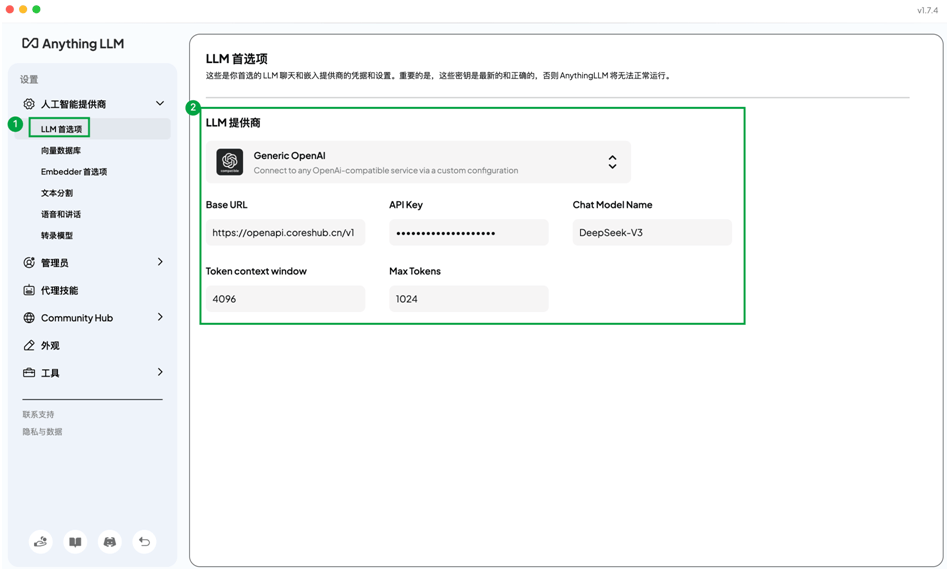Viewport: 949px width, 571px height.
Task: Click the Anything LLM title text
Action: (x=83, y=44)
